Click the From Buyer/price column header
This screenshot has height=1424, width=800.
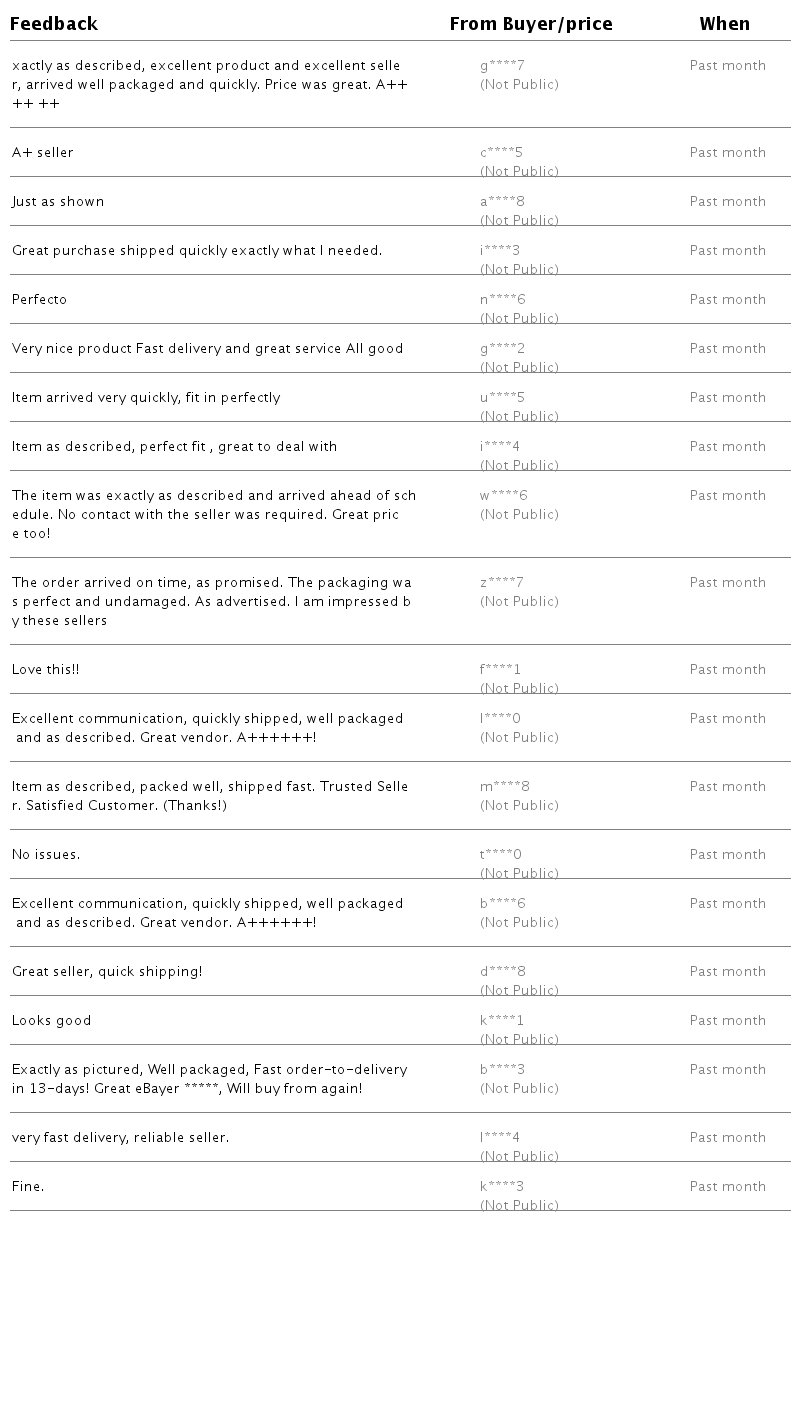531,24
